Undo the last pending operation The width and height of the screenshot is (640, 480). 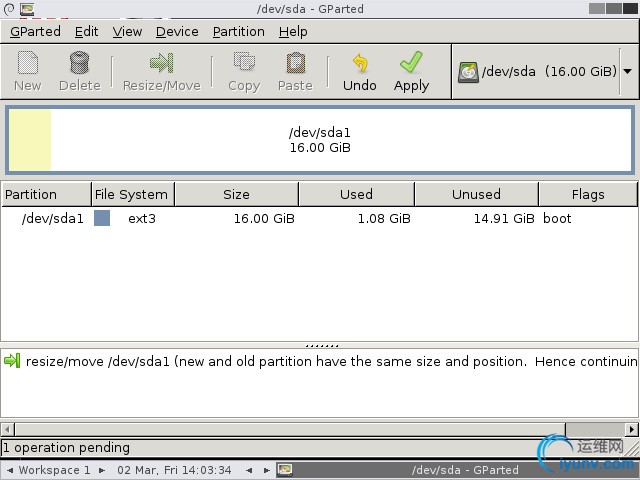[360, 71]
